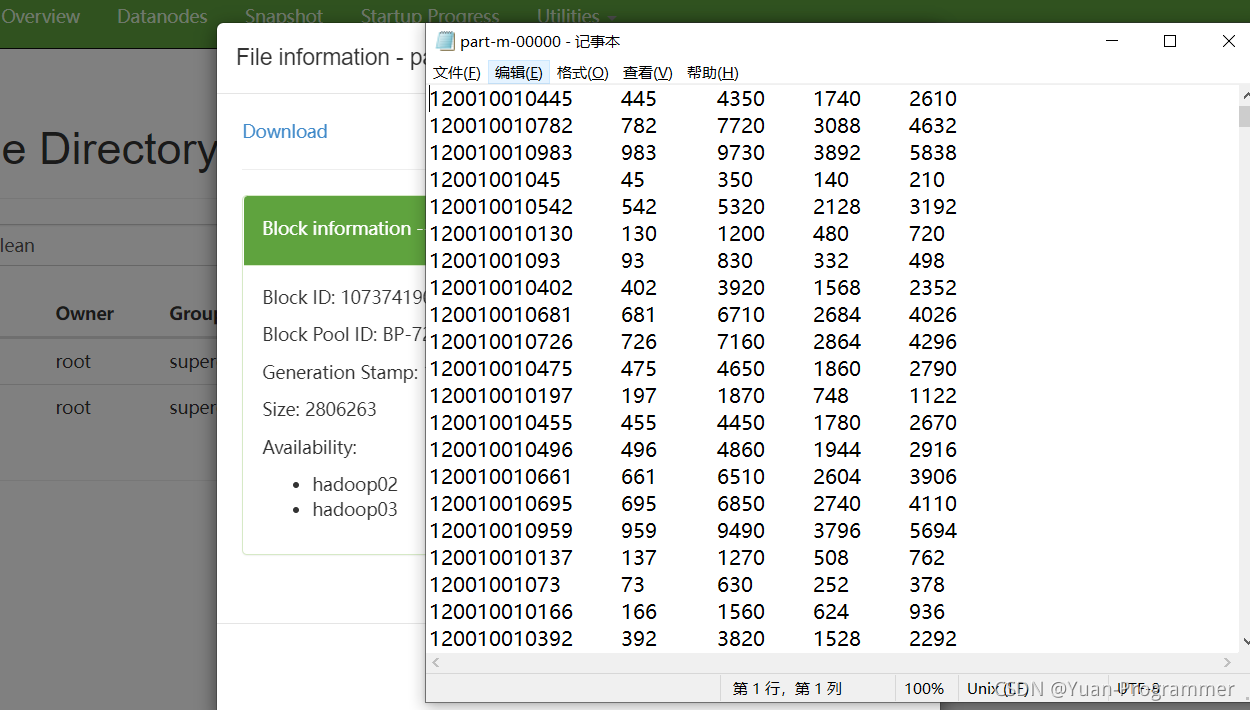The image size is (1250, 710).
Task: Click value 508 in Notepad text
Action: 831,558
